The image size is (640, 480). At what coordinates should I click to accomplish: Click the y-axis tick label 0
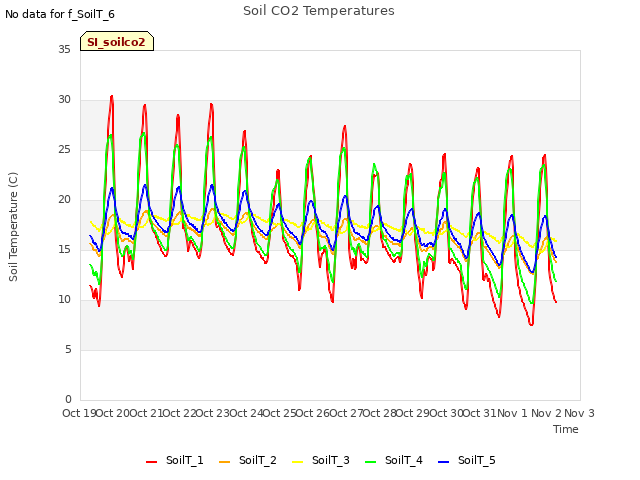coord(68,400)
